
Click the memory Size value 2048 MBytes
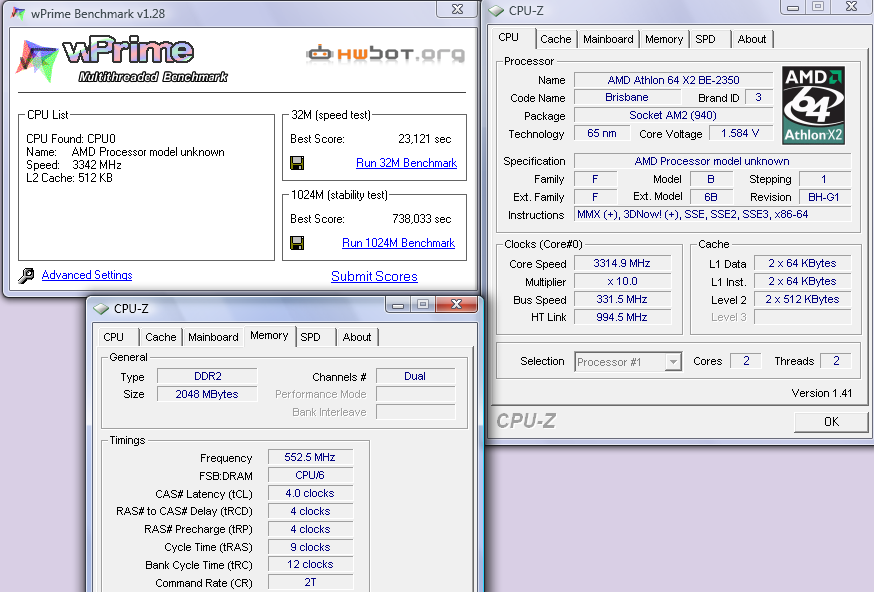coord(207,394)
